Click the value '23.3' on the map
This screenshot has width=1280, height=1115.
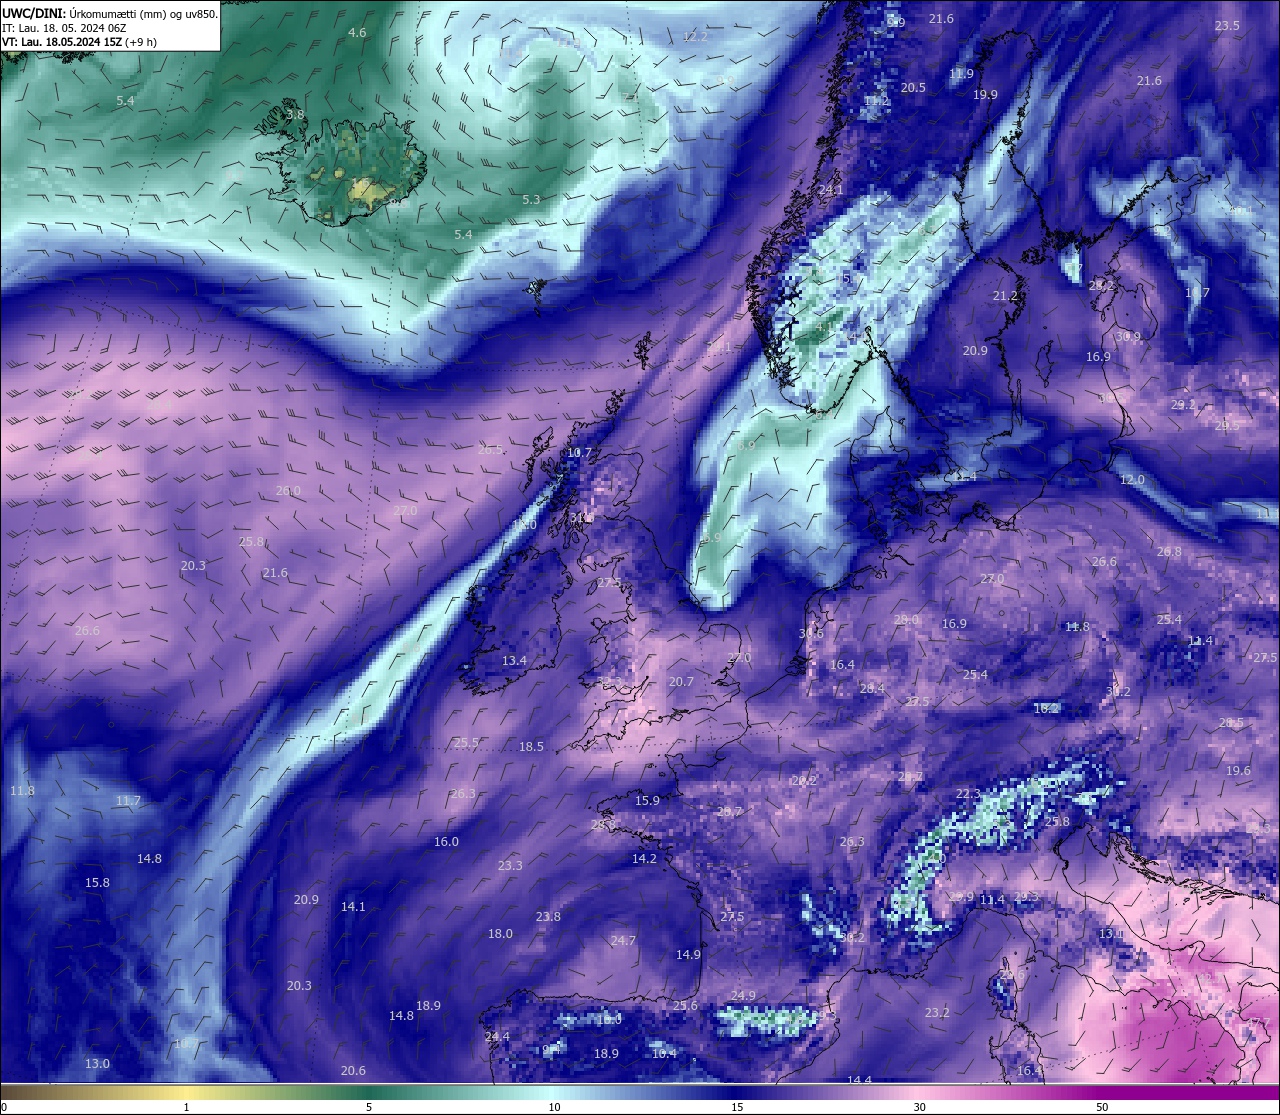[510, 866]
